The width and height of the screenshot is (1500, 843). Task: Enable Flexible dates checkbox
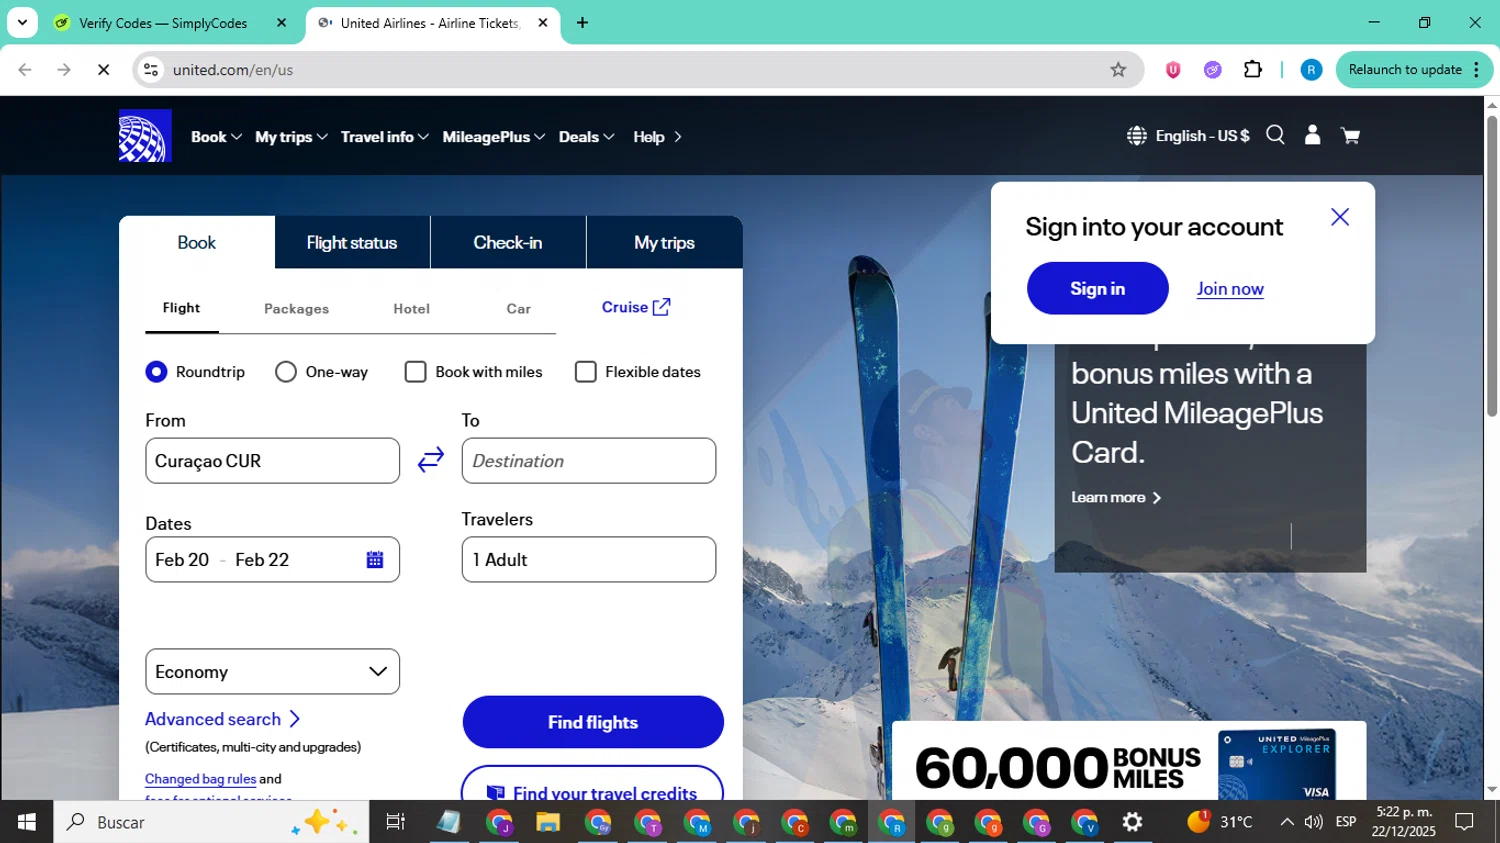click(586, 372)
